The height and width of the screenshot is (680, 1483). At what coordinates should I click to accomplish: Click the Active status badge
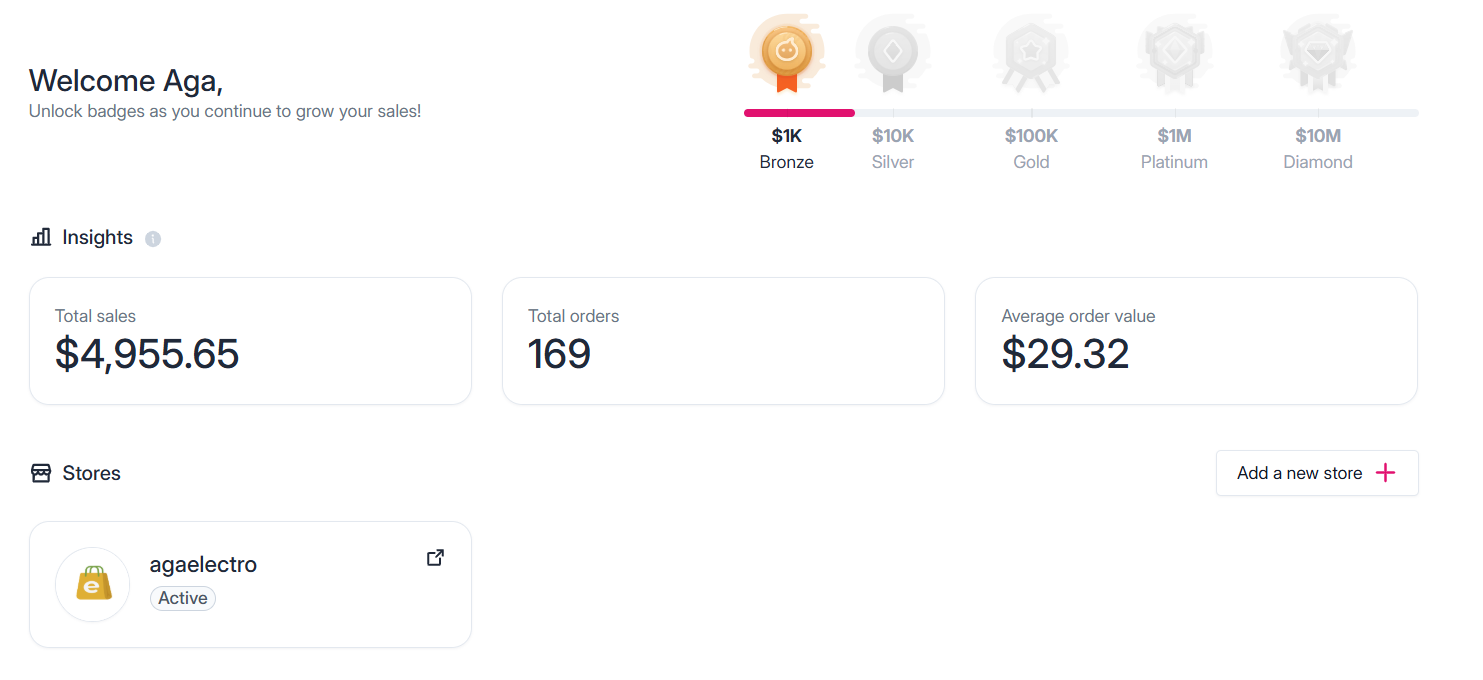(183, 598)
